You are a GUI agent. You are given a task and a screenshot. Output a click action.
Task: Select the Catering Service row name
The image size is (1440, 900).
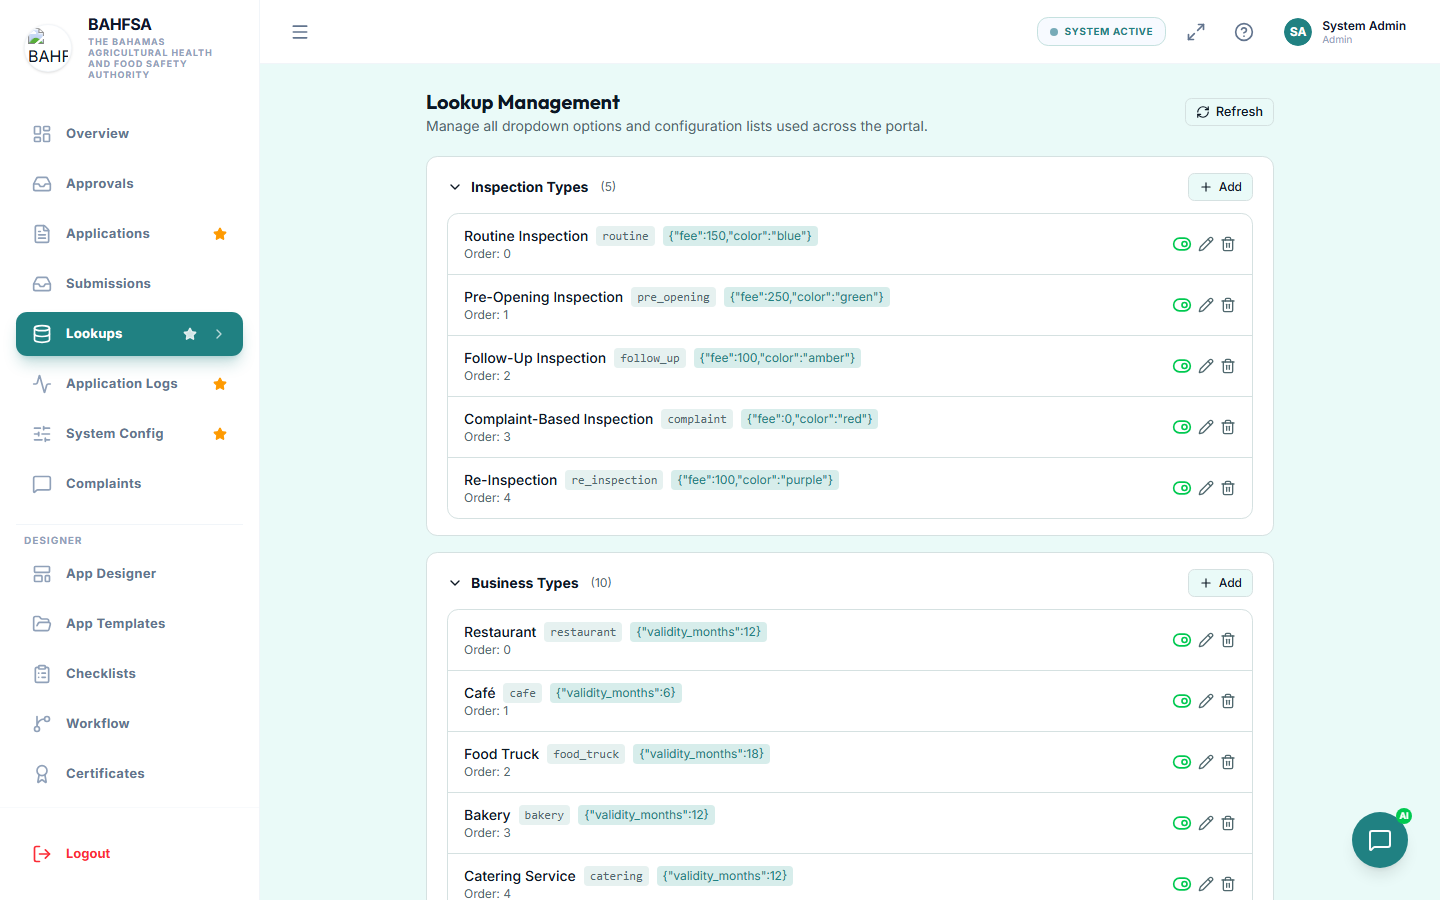tap(520, 876)
